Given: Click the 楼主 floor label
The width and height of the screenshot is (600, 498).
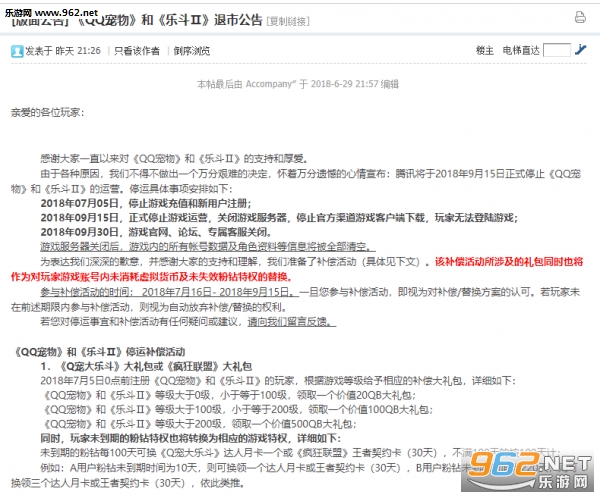Looking at the screenshot, I should click(485, 49).
